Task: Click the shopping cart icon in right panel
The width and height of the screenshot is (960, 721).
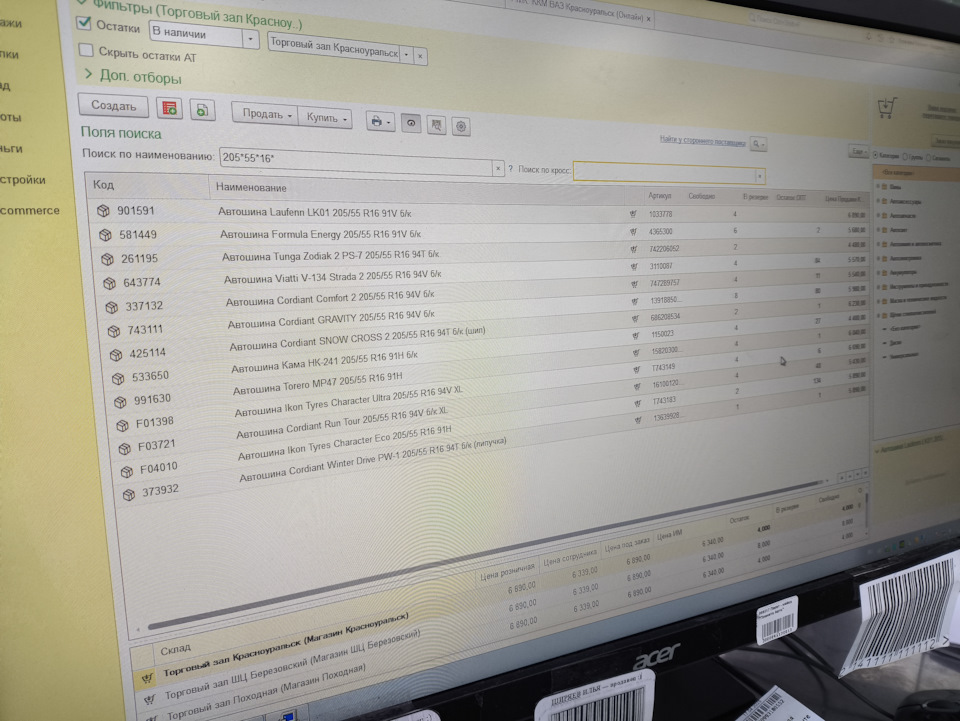Action: tap(886, 108)
